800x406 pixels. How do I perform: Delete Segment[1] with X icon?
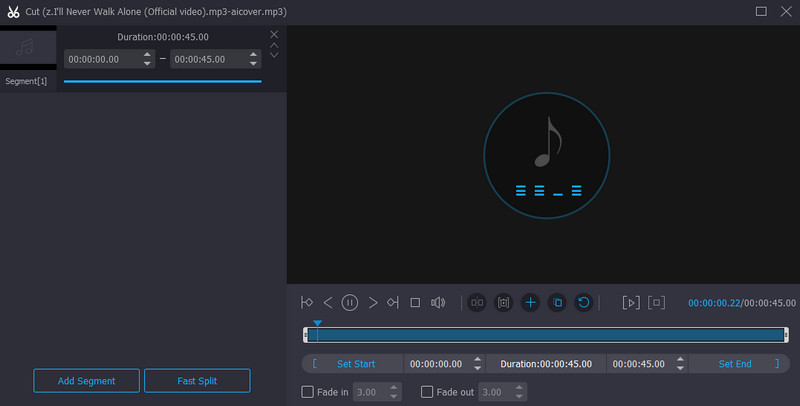[274, 34]
